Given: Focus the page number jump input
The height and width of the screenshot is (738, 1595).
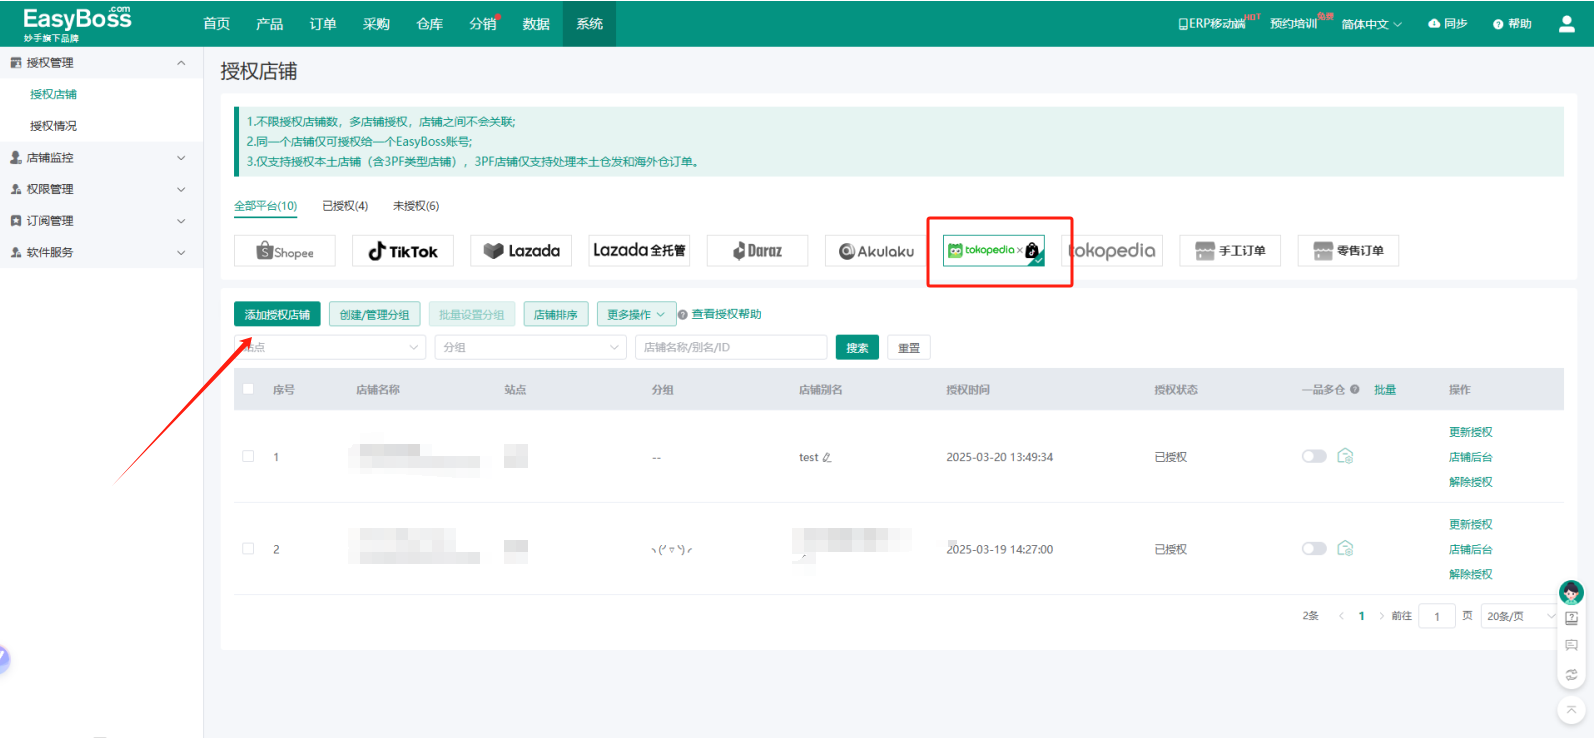Looking at the screenshot, I should point(1437,616).
